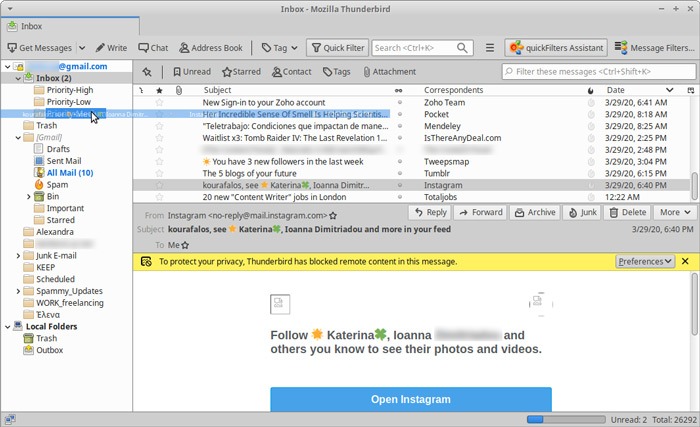The width and height of the screenshot is (700, 427).
Task: Sort by the thread column icon
Action: tap(141, 90)
